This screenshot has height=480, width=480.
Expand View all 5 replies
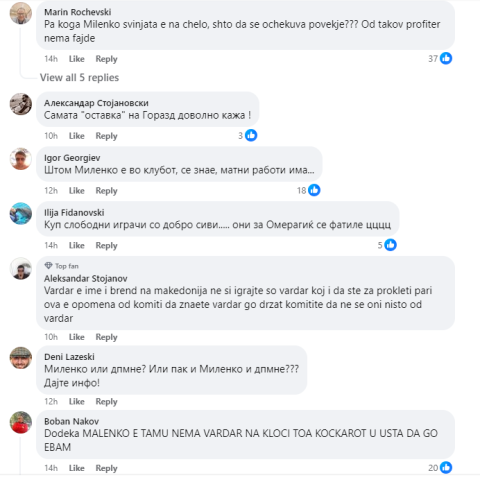[79, 77]
